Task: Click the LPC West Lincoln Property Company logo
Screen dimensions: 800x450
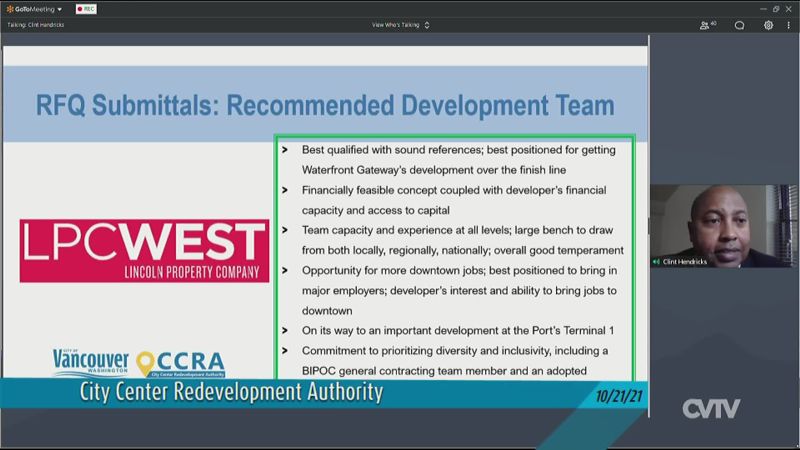Action: click(144, 250)
